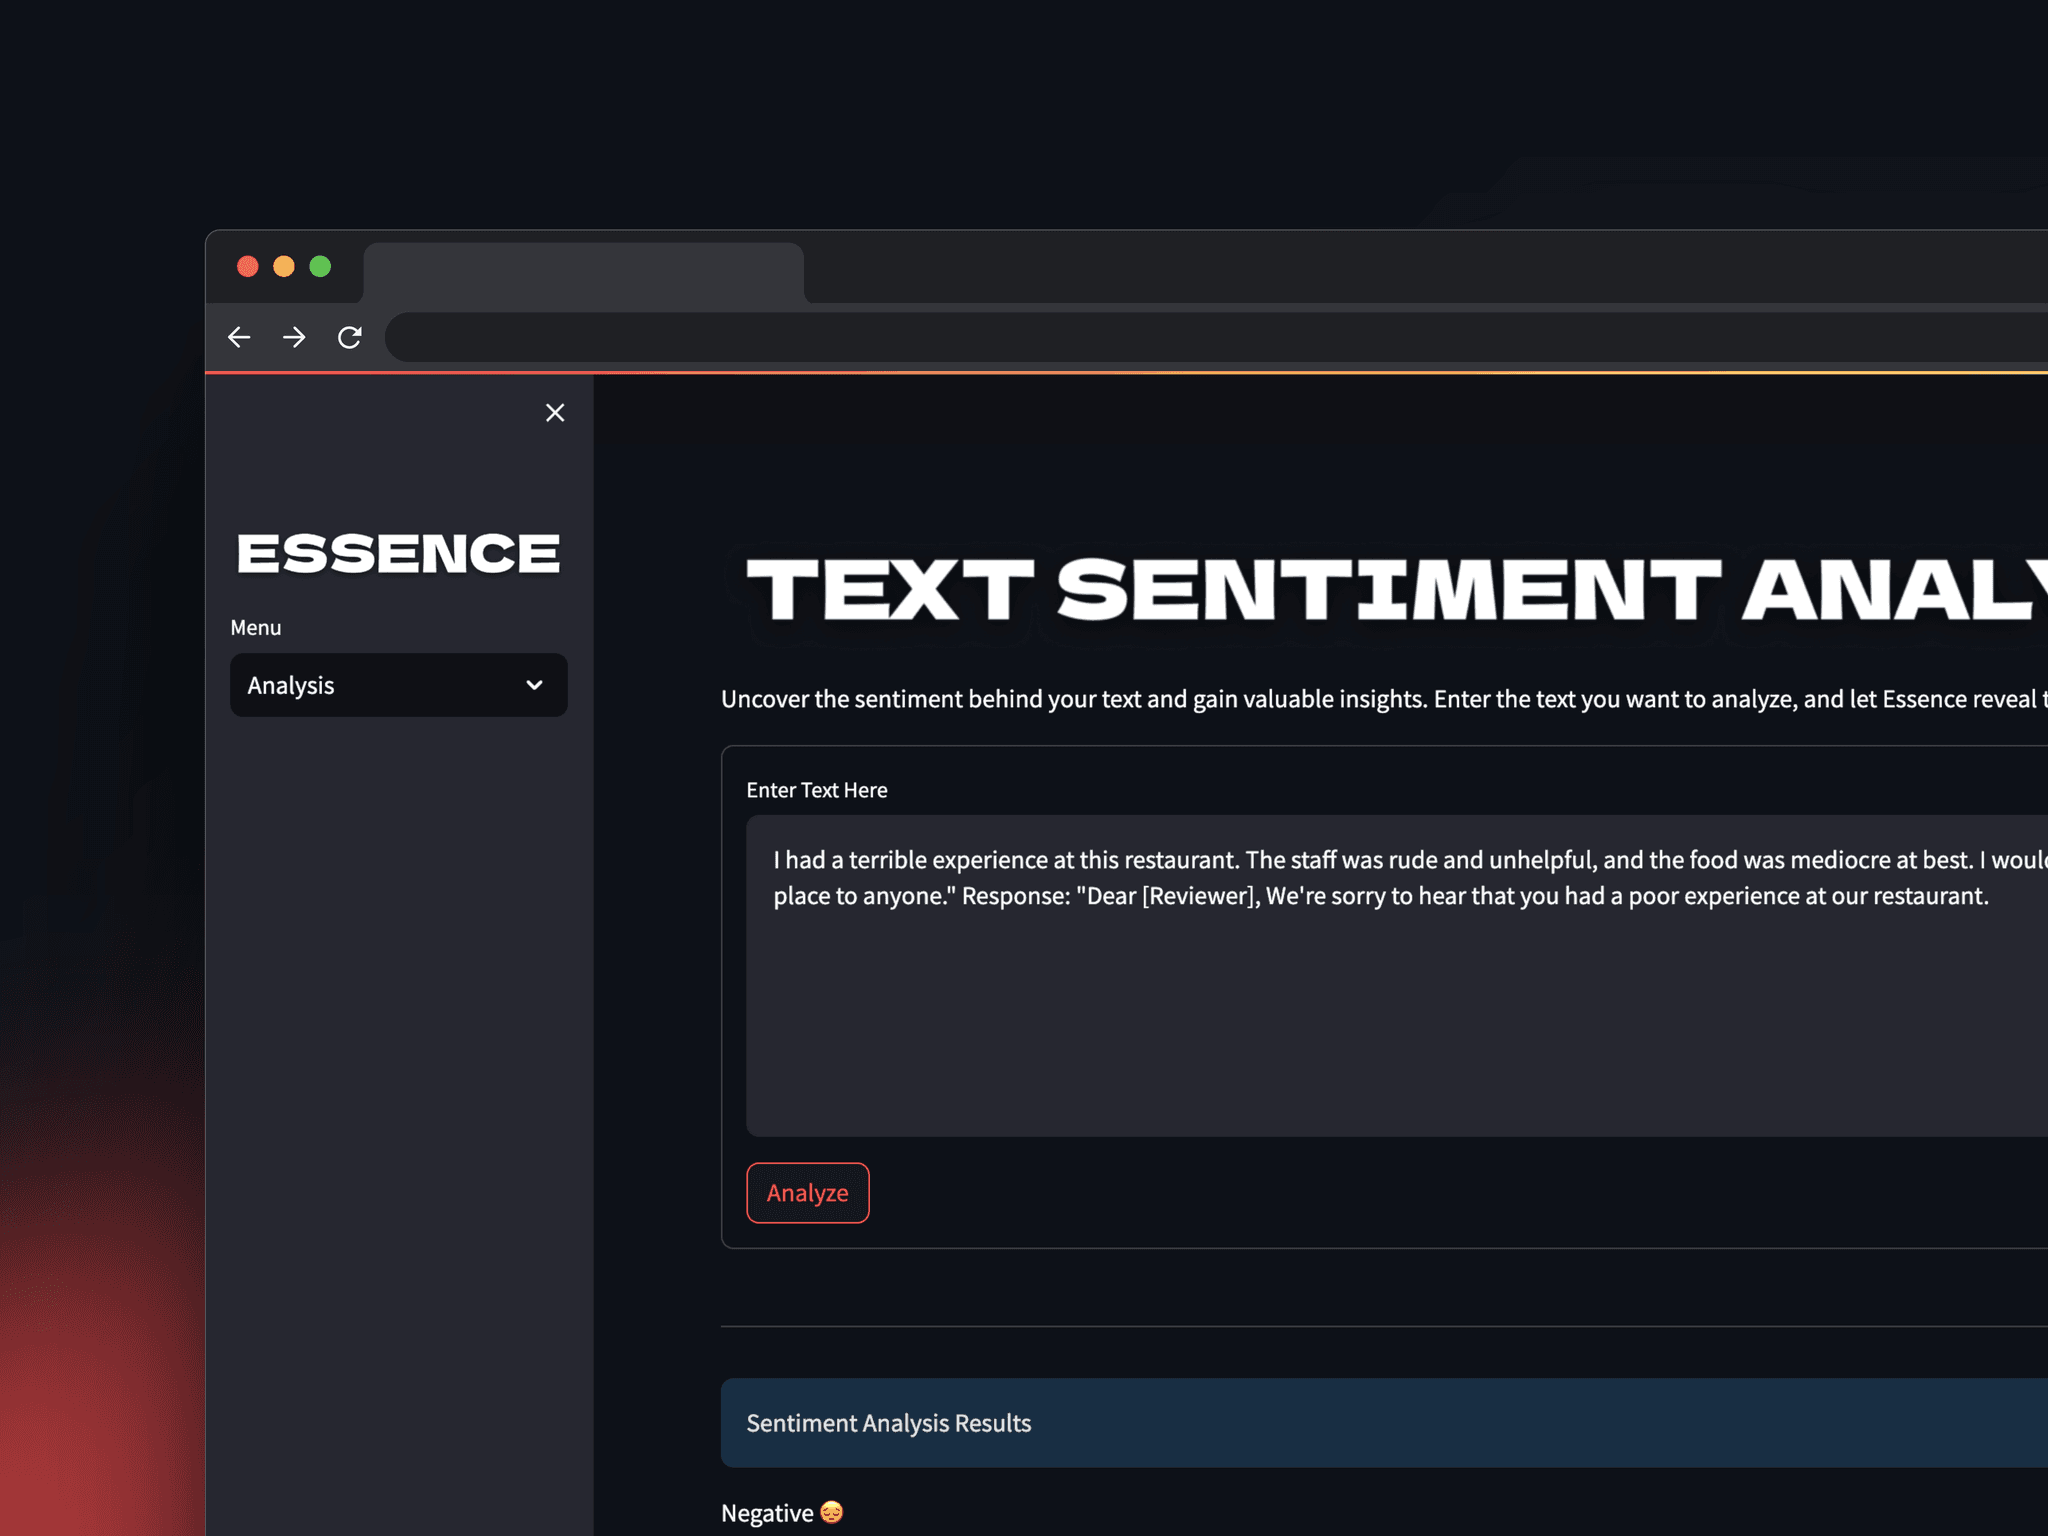Click the TEXT SENTIMENT heading

click(1397, 590)
